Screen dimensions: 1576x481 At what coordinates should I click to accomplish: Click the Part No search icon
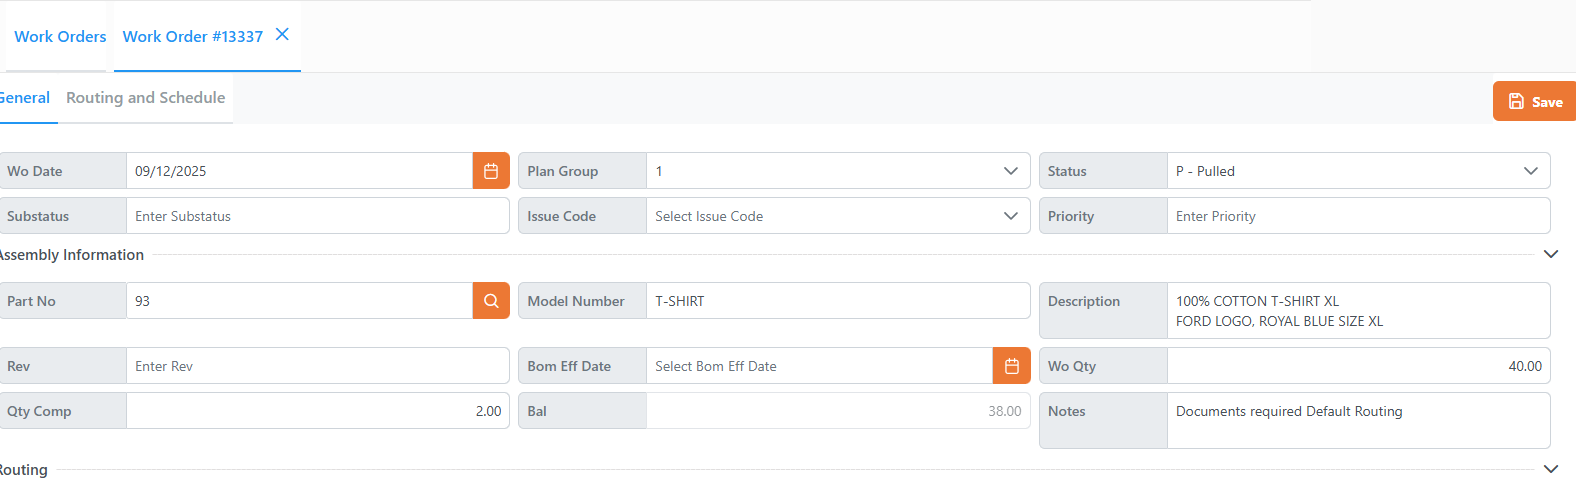[491, 301]
